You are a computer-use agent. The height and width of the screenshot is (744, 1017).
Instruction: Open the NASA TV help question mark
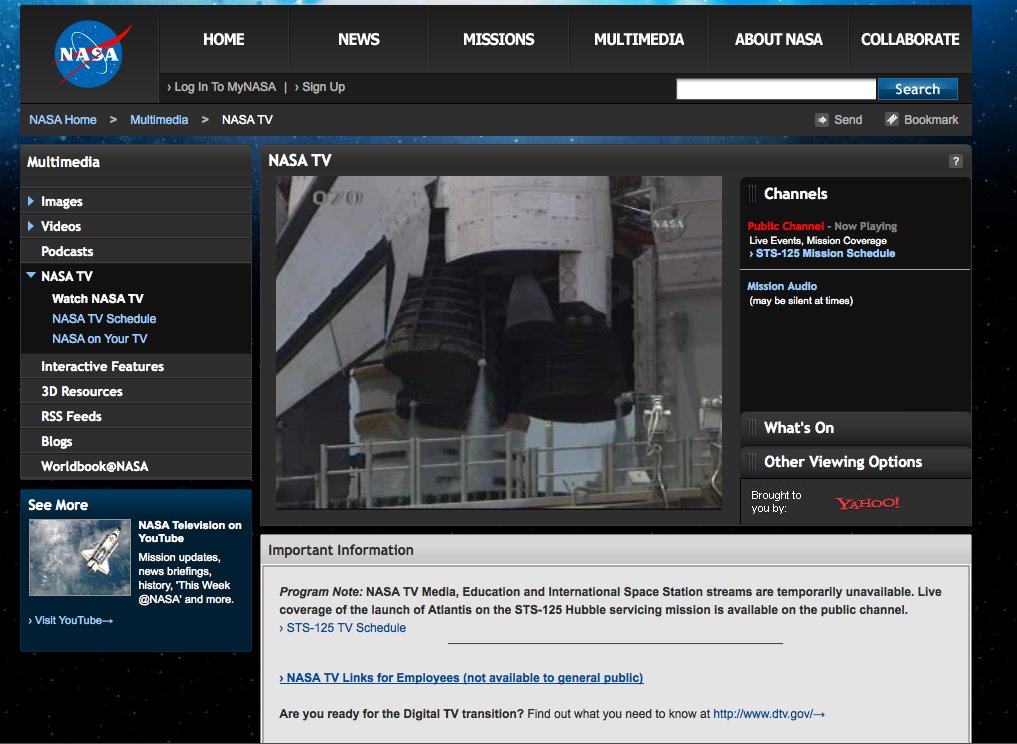[x=955, y=161]
